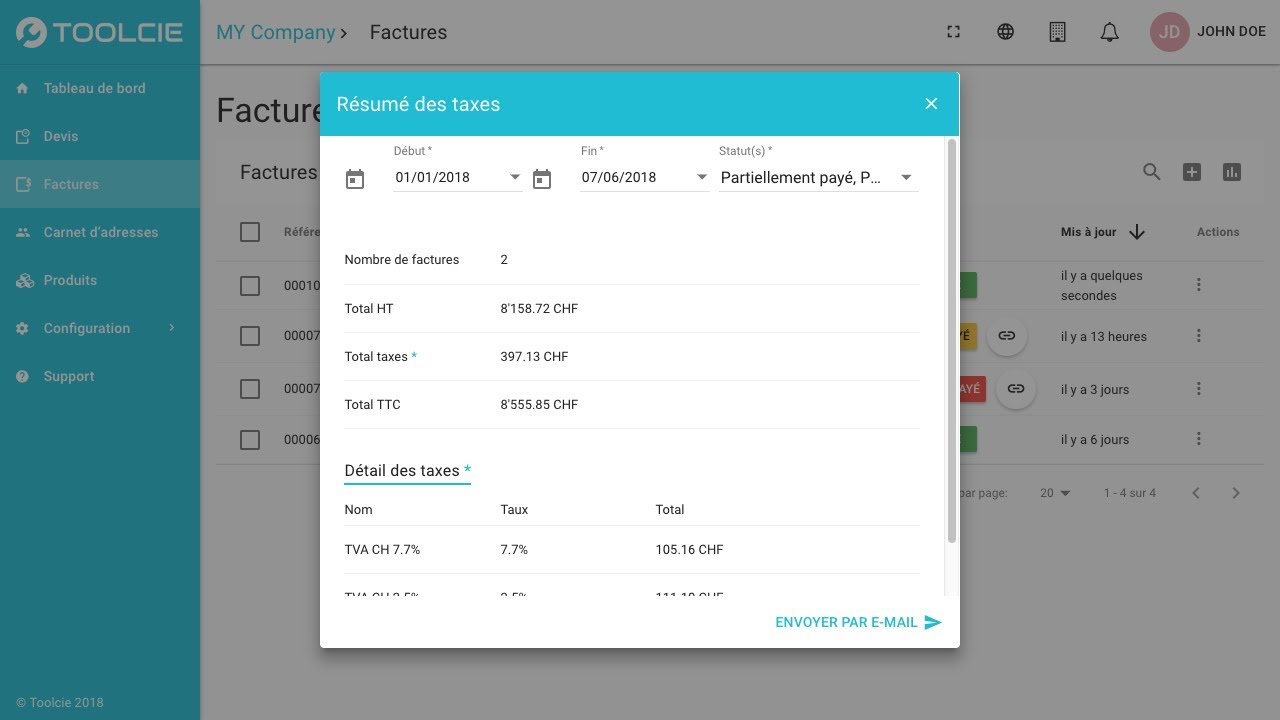Image resolution: width=1280 pixels, height=720 pixels.
Task: Close the Résumé des taxes dialog
Action: coord(931,104)
